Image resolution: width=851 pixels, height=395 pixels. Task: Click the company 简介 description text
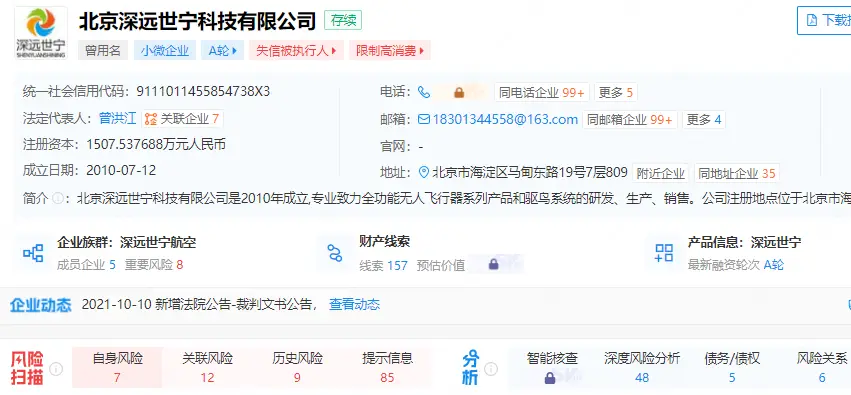[464, 198]
